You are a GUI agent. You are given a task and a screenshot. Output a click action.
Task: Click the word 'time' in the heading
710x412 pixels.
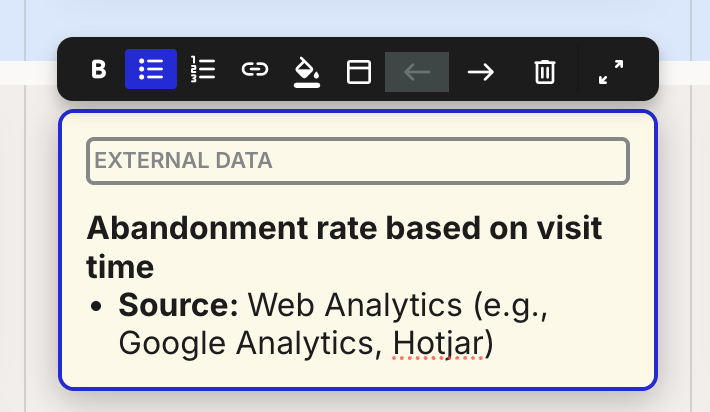(120, 266)
